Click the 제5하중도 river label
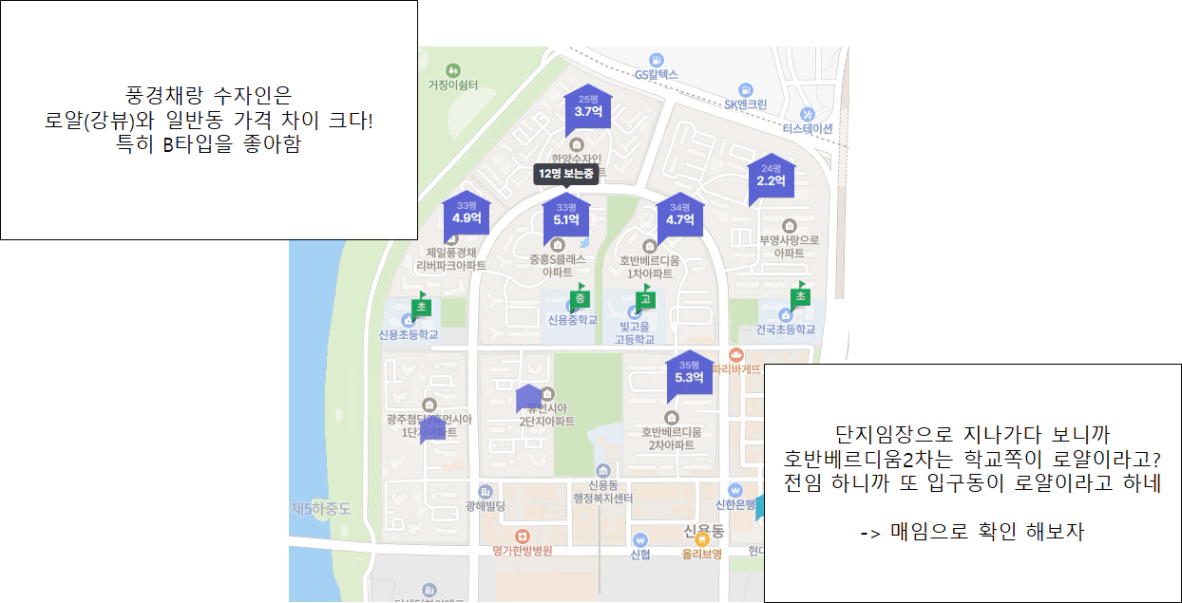Screen dimensions: 1182x603 coord(322,509)
